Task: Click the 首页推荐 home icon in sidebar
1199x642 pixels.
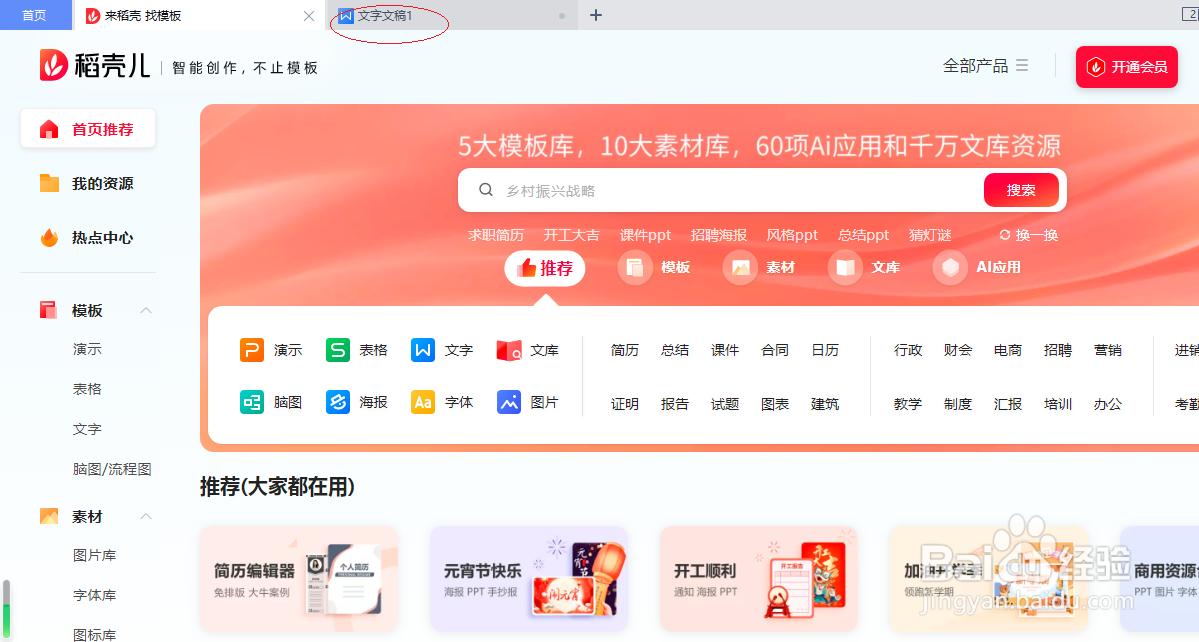Action: 48,128
